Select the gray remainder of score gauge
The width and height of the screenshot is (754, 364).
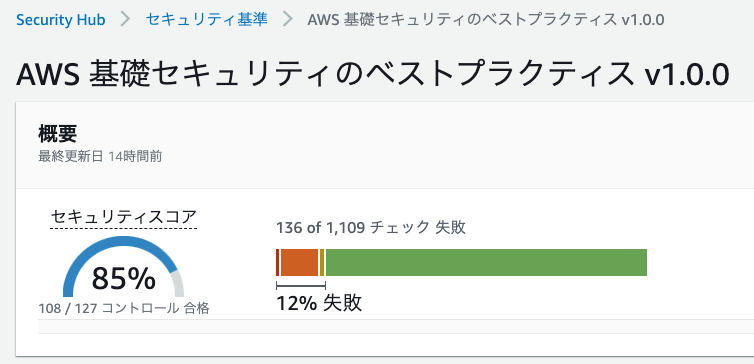coord(178,284)
